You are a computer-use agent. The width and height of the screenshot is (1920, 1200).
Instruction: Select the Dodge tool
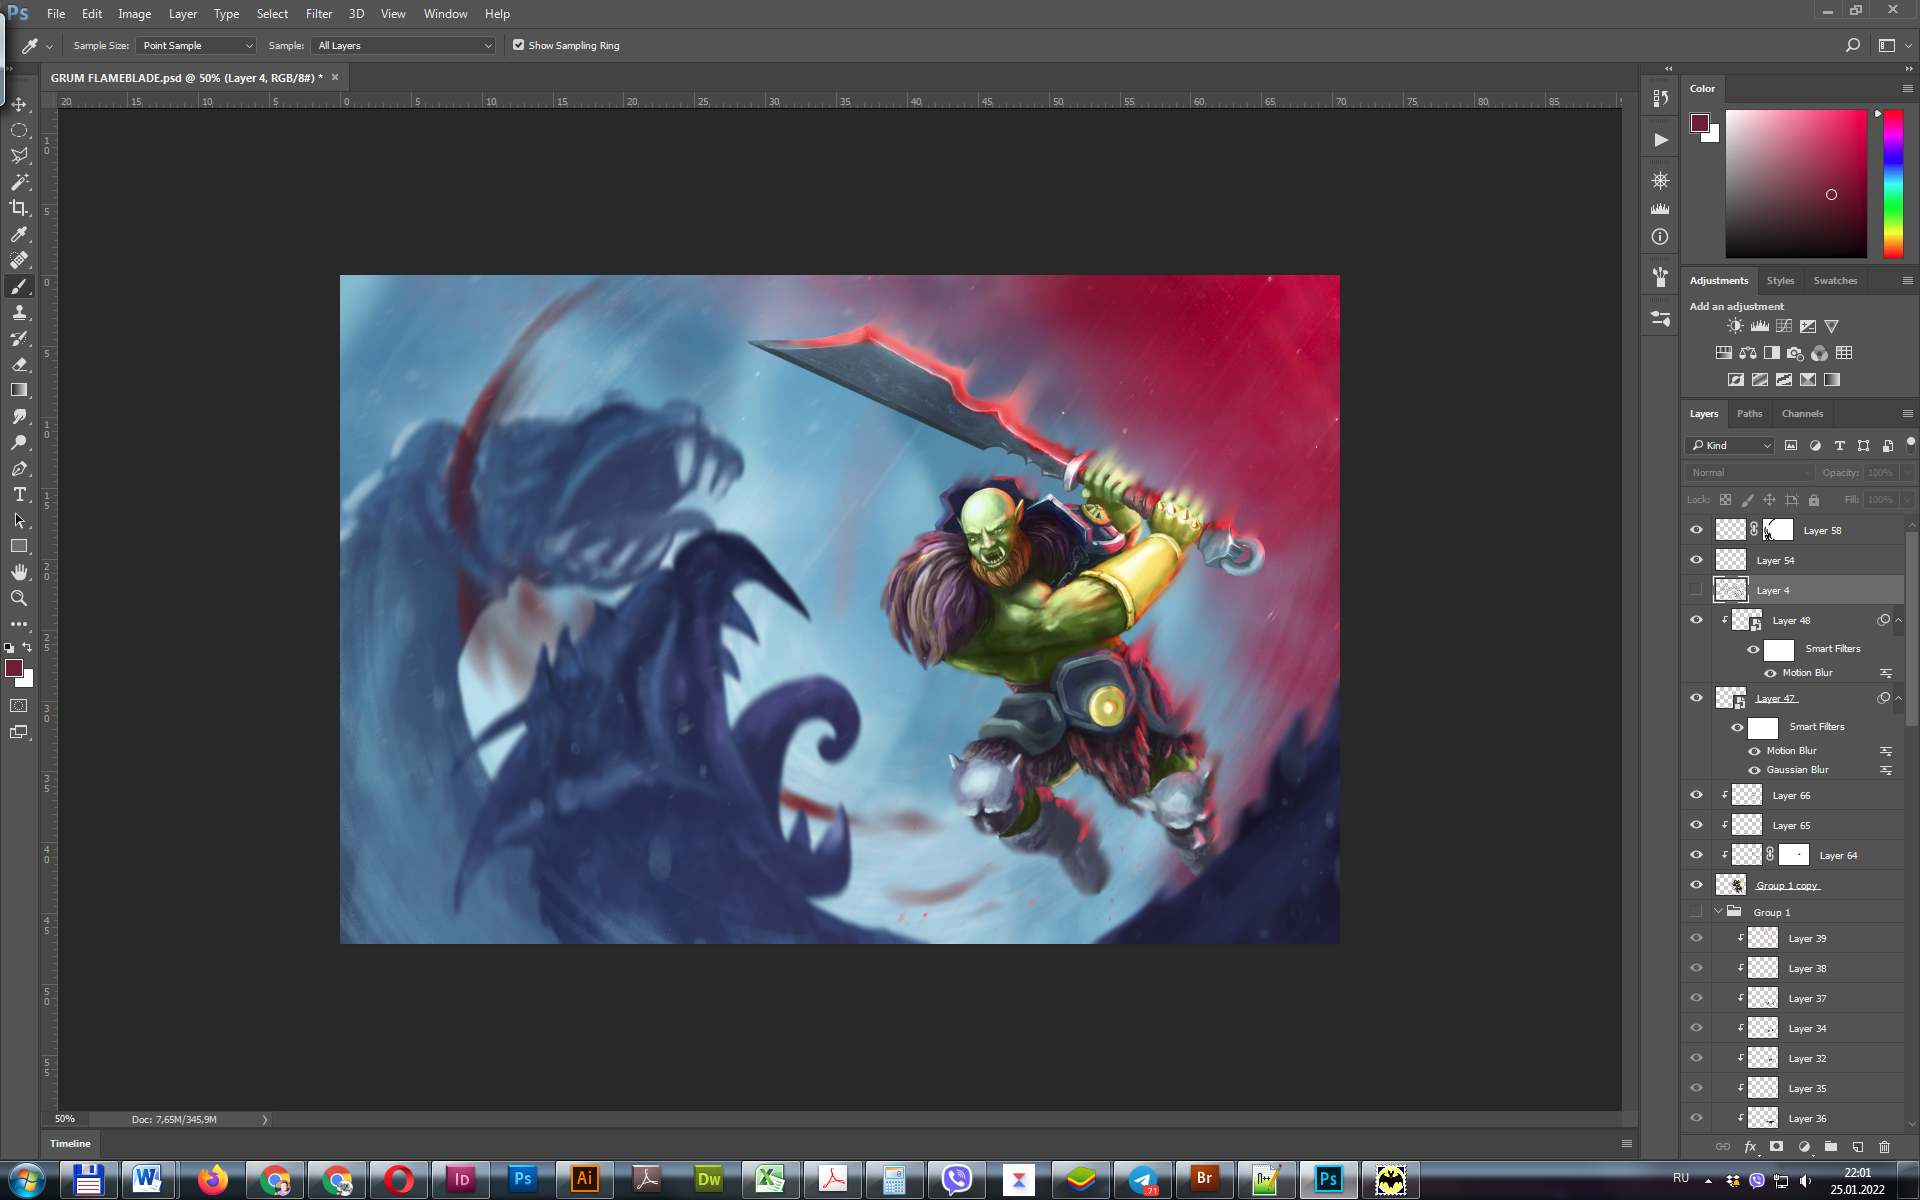tap(19, 442)
